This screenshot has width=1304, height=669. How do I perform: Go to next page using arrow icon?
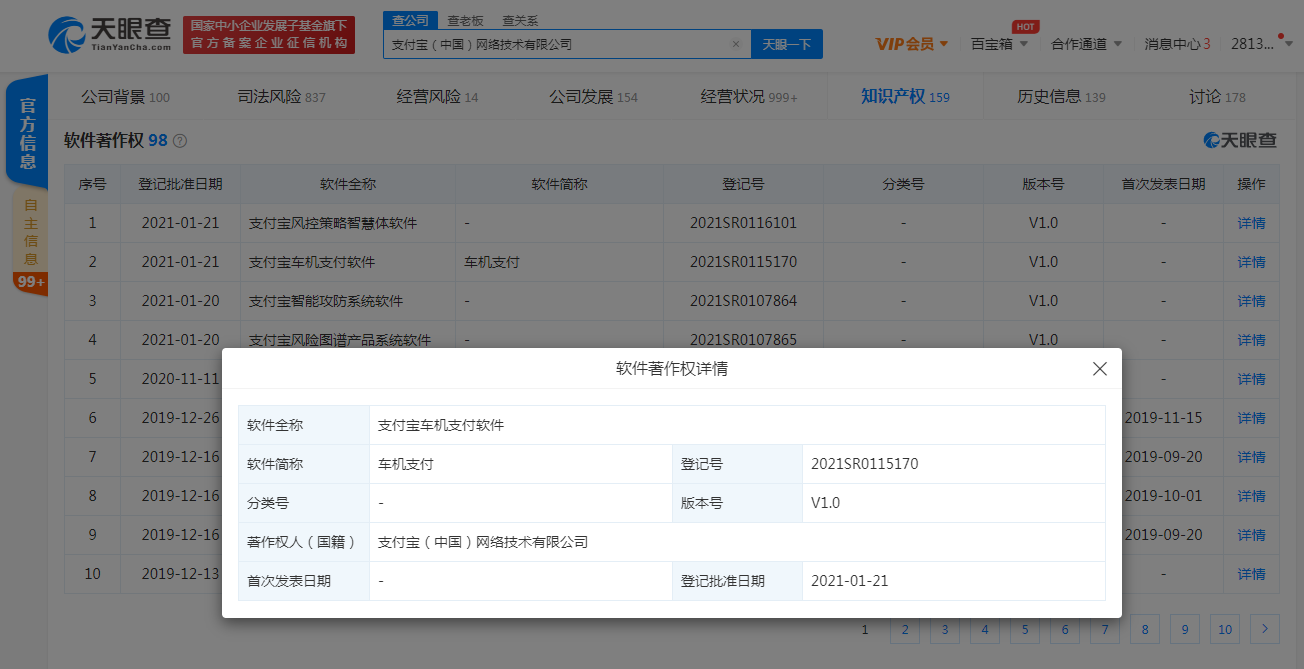point(1265,629)
